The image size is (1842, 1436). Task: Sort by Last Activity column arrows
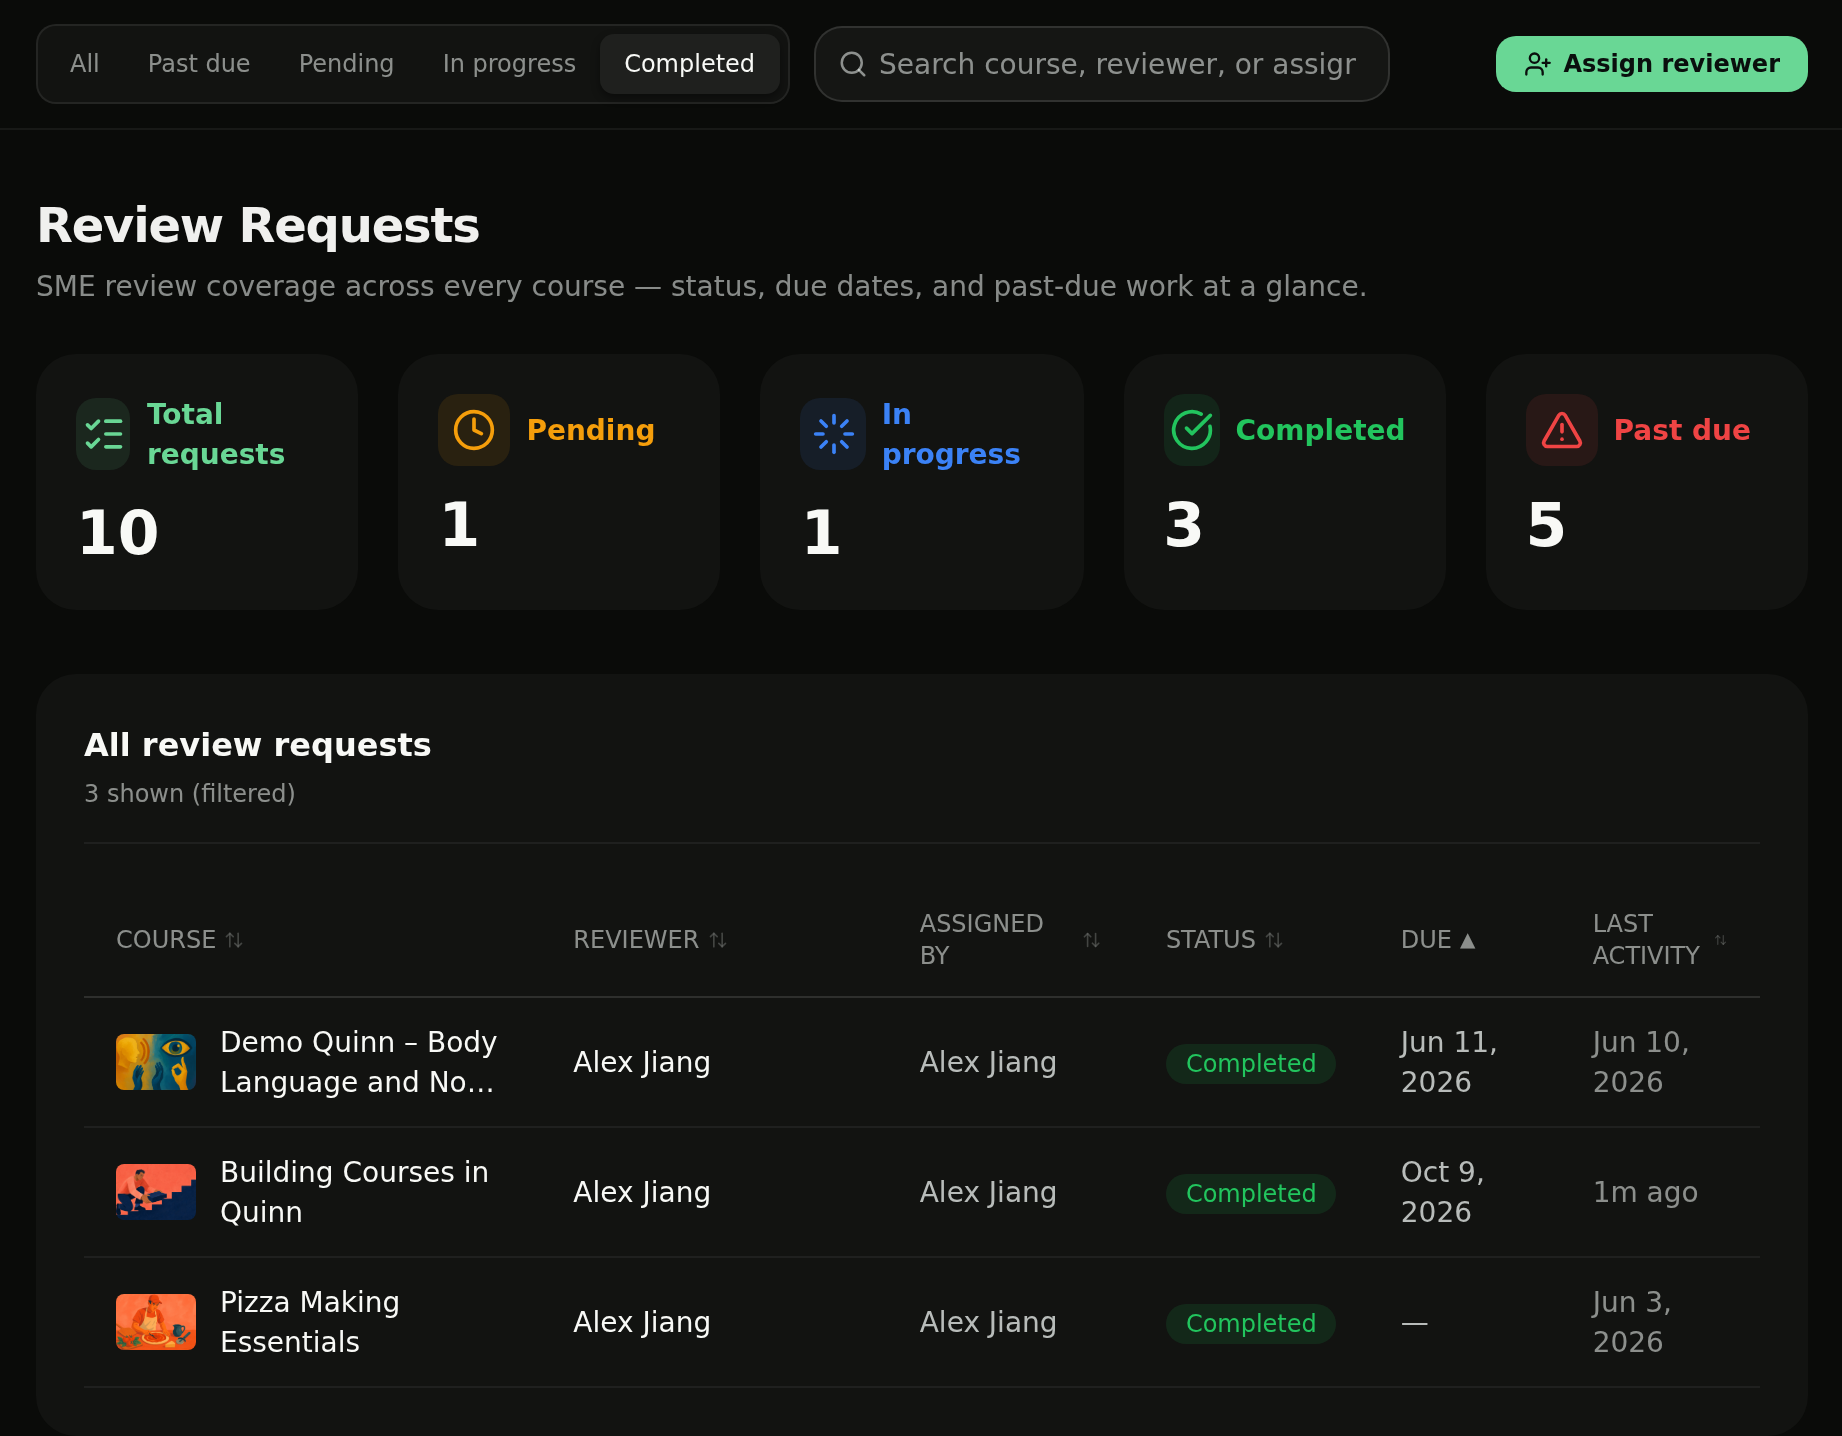pos(1720,940)
